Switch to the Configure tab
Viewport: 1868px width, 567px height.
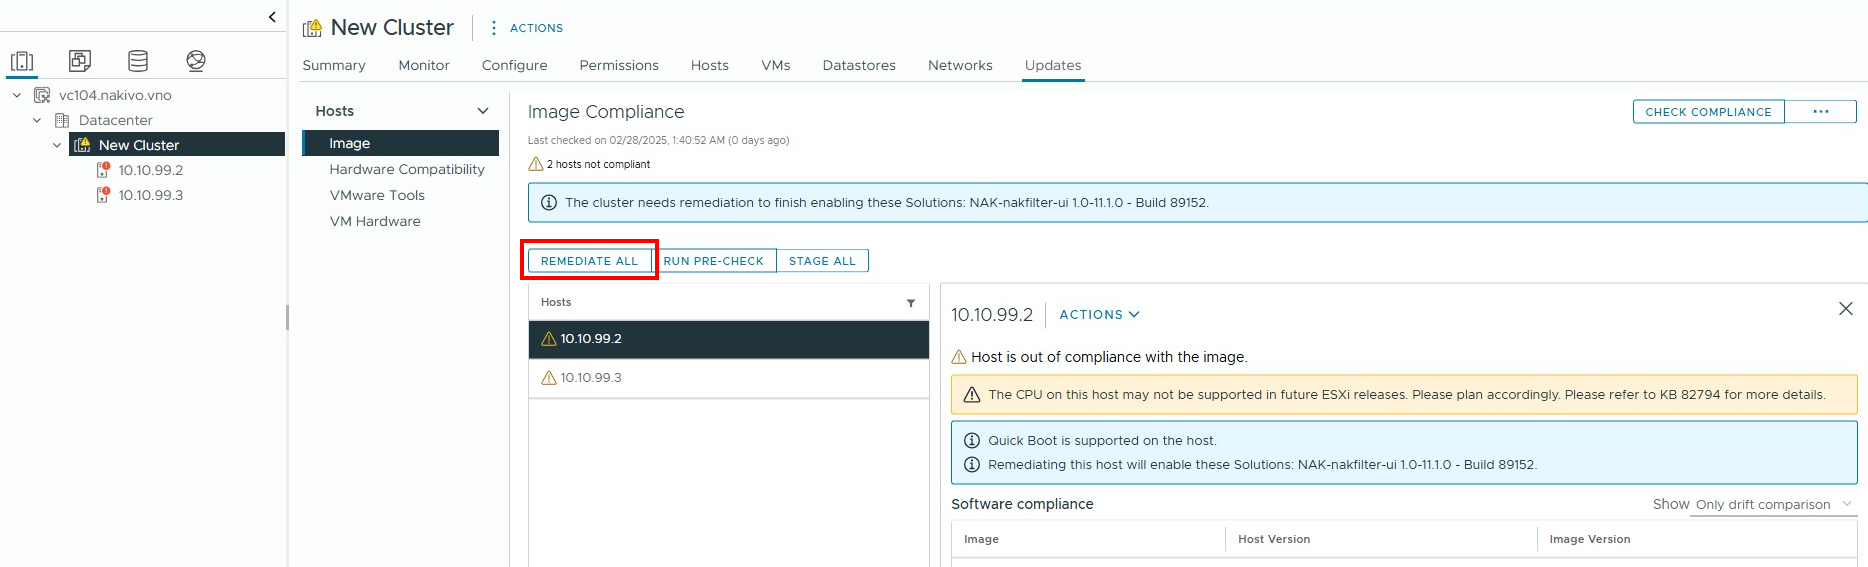(514, 65)
